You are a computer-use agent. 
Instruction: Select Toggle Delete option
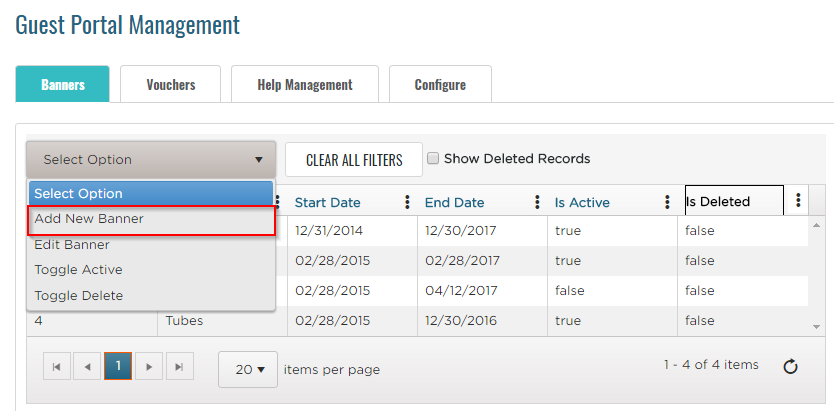78,296
